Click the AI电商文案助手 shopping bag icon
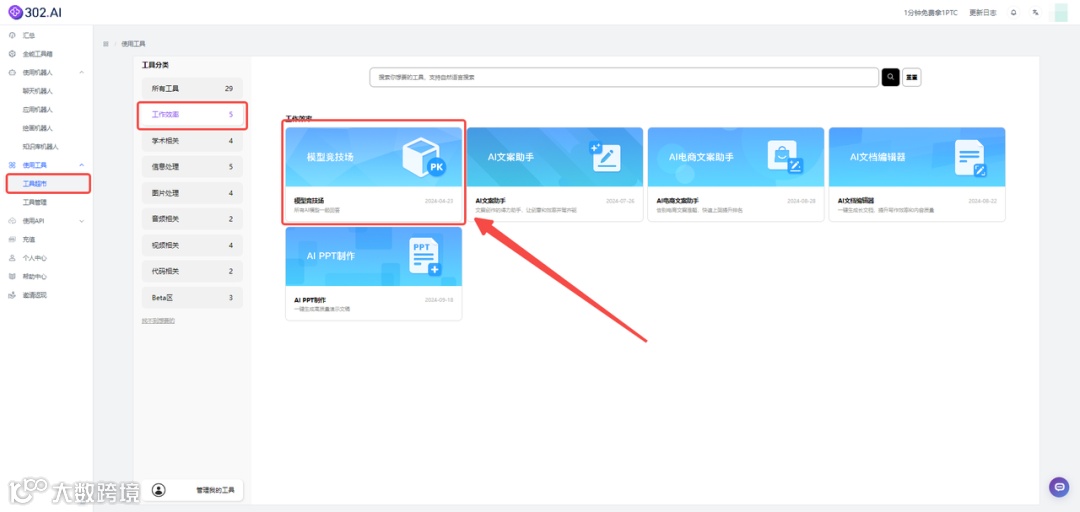The height and width of the screenshot is (512, 1080). 785,156
